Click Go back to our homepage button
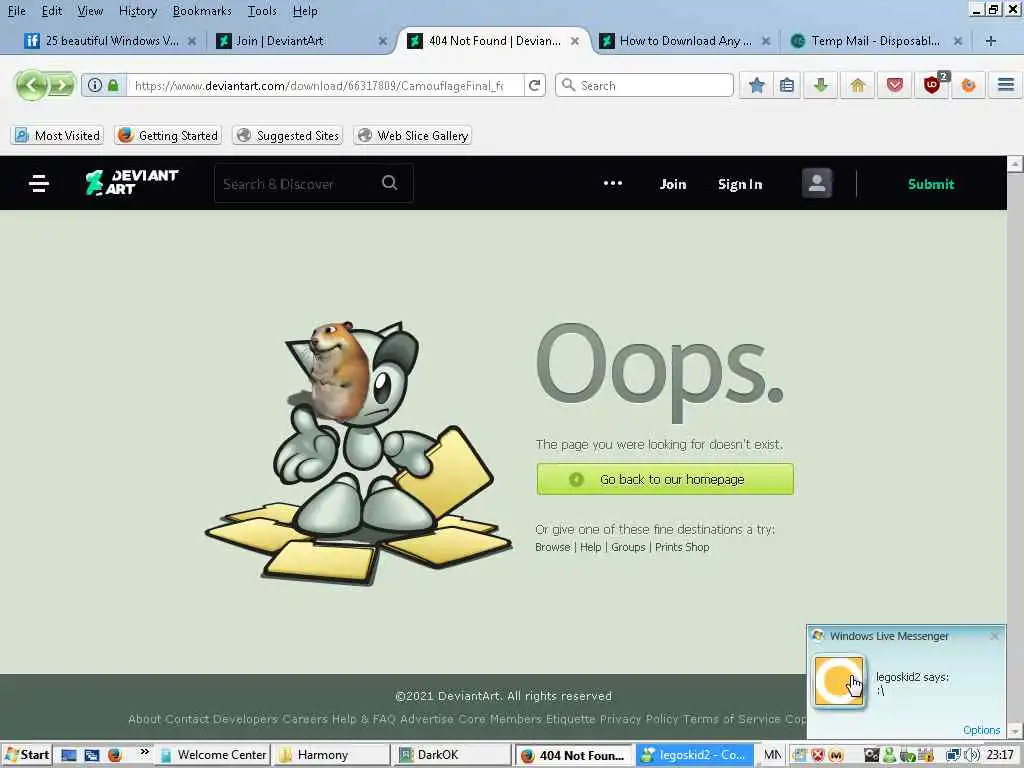This screenshot has height=768, width=1024. coord(665,479)
